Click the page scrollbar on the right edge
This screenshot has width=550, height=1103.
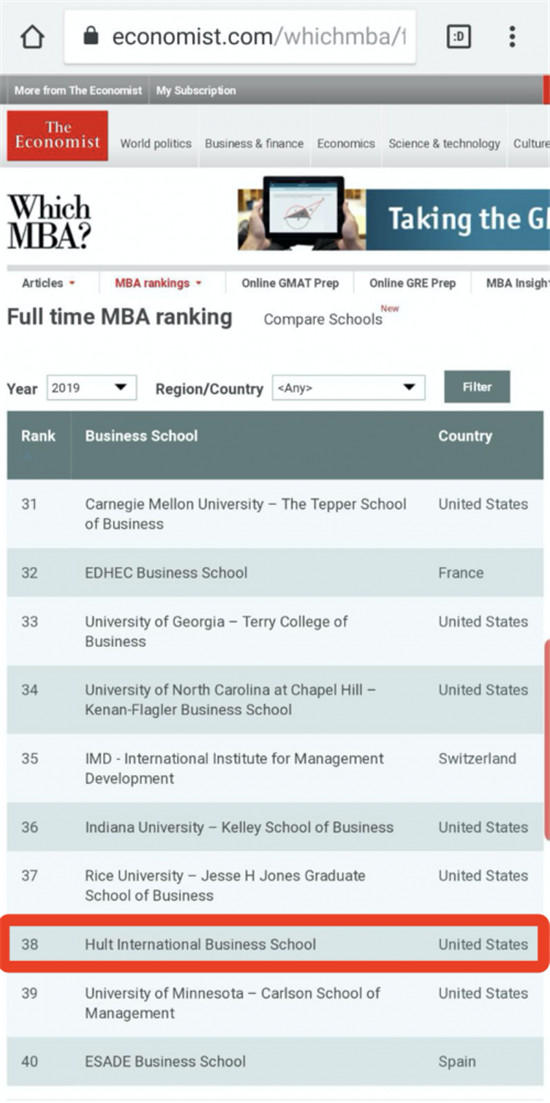(x=546, y=739)
